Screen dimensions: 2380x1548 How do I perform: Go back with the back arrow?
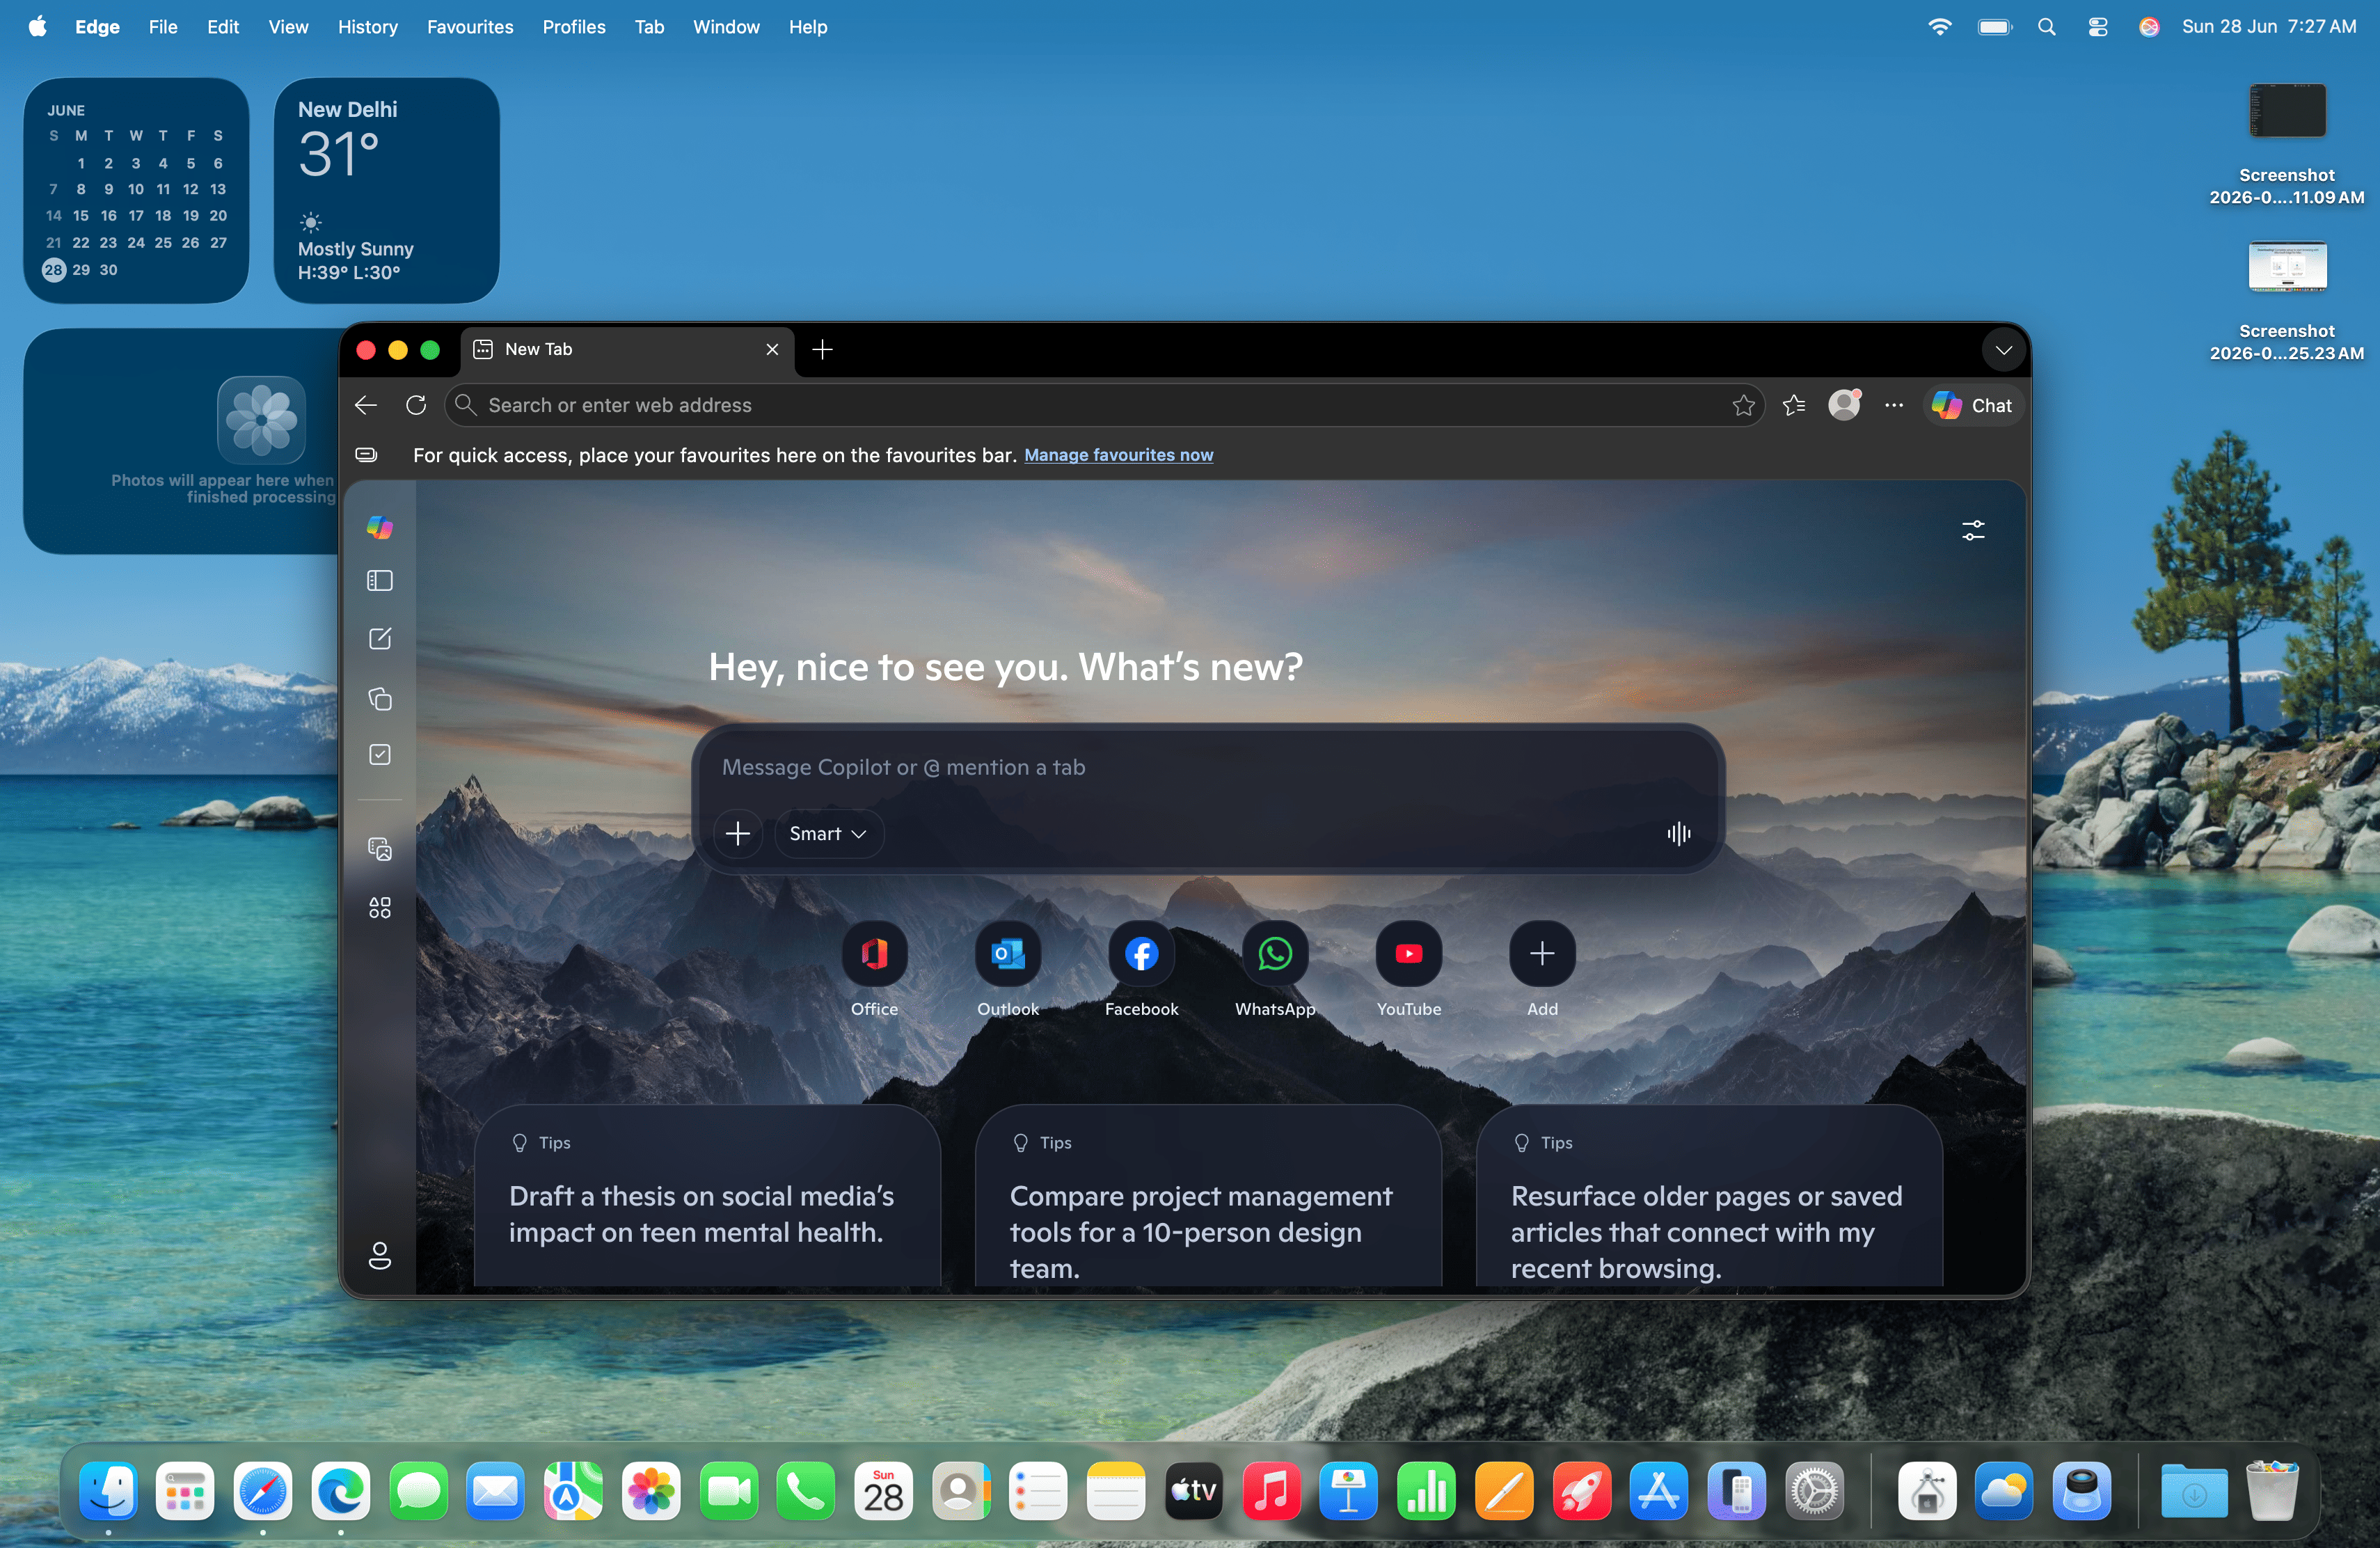pos(366,405)
